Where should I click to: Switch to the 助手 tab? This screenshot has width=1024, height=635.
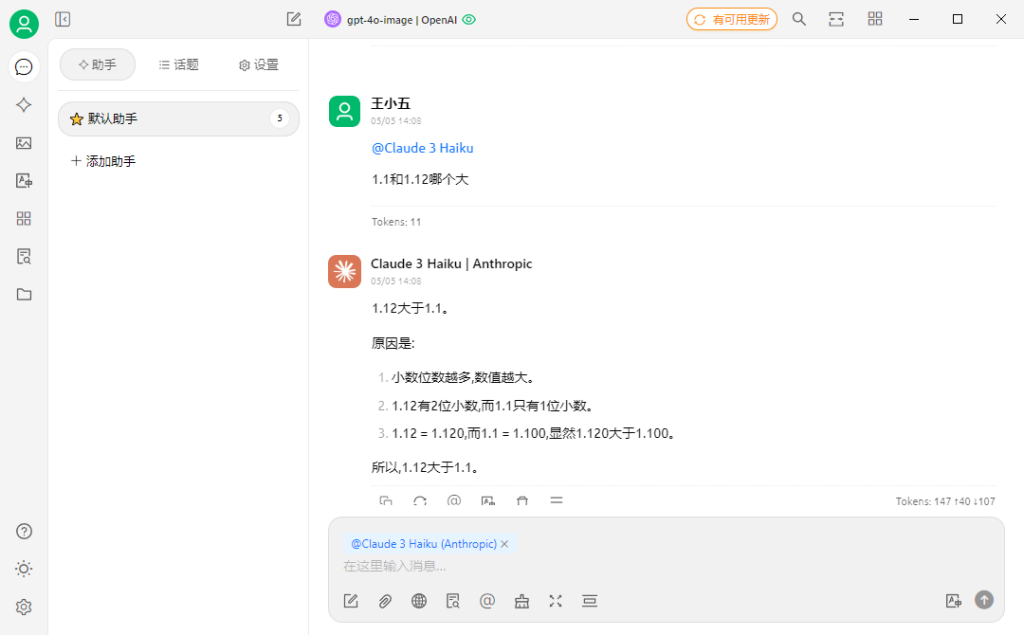[97, 65]
